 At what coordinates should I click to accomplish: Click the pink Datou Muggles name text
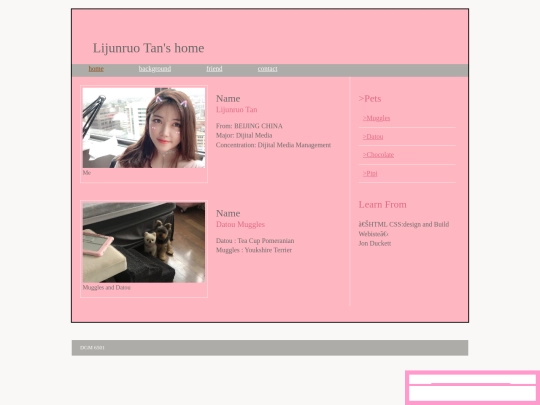click(240, 225)
